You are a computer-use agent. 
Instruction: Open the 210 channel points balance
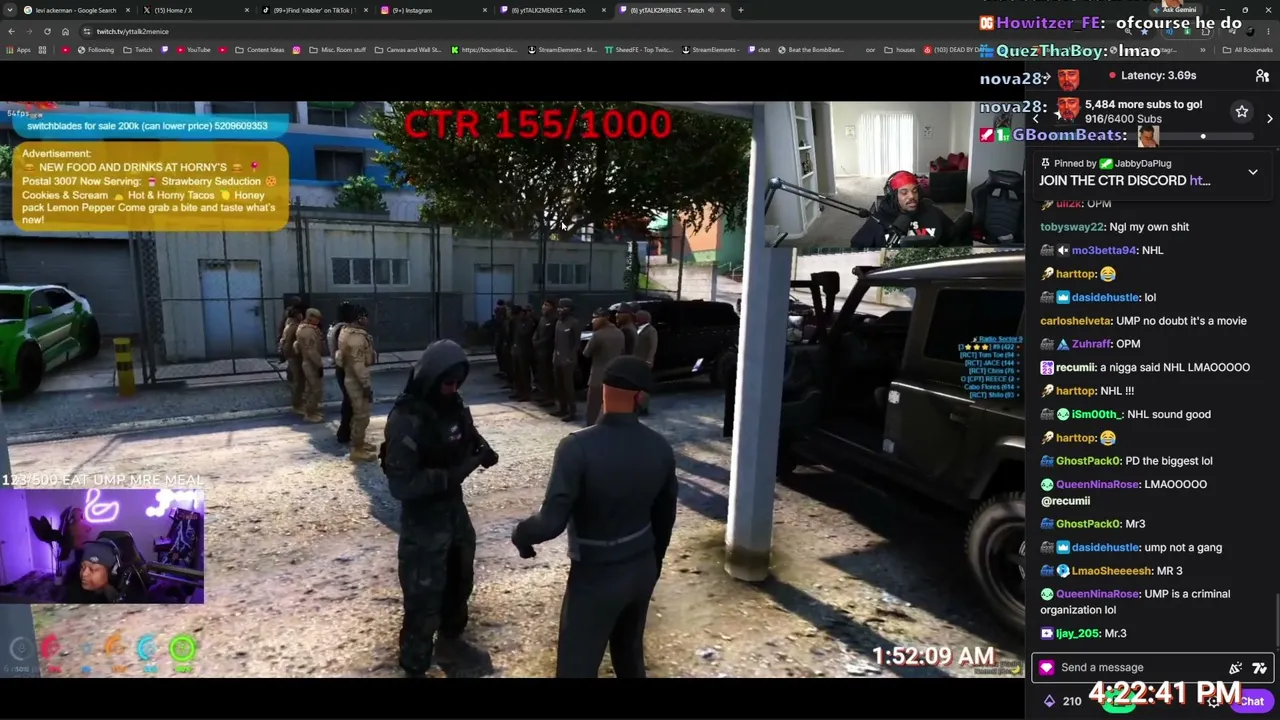coord(1062,701)
